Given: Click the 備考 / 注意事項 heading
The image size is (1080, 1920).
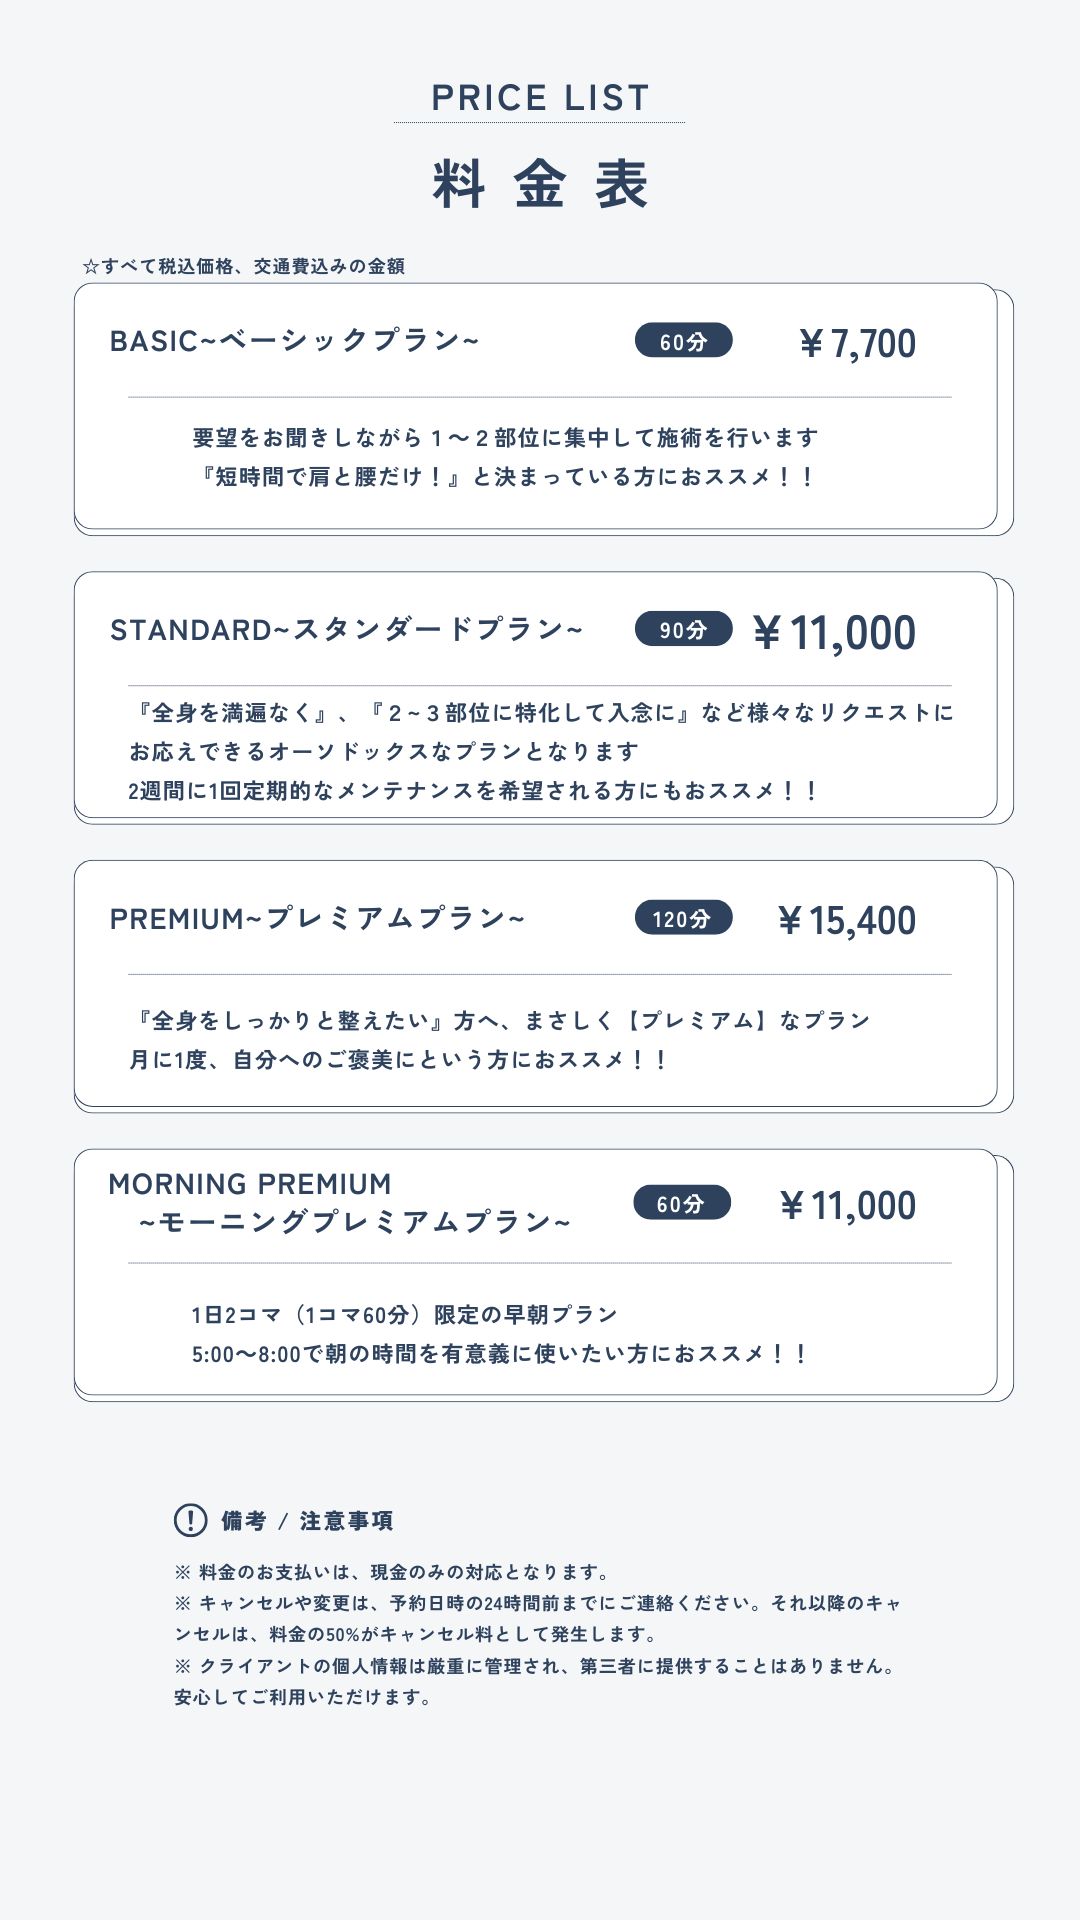Looking at the screenshot, I should point(307,1521).
